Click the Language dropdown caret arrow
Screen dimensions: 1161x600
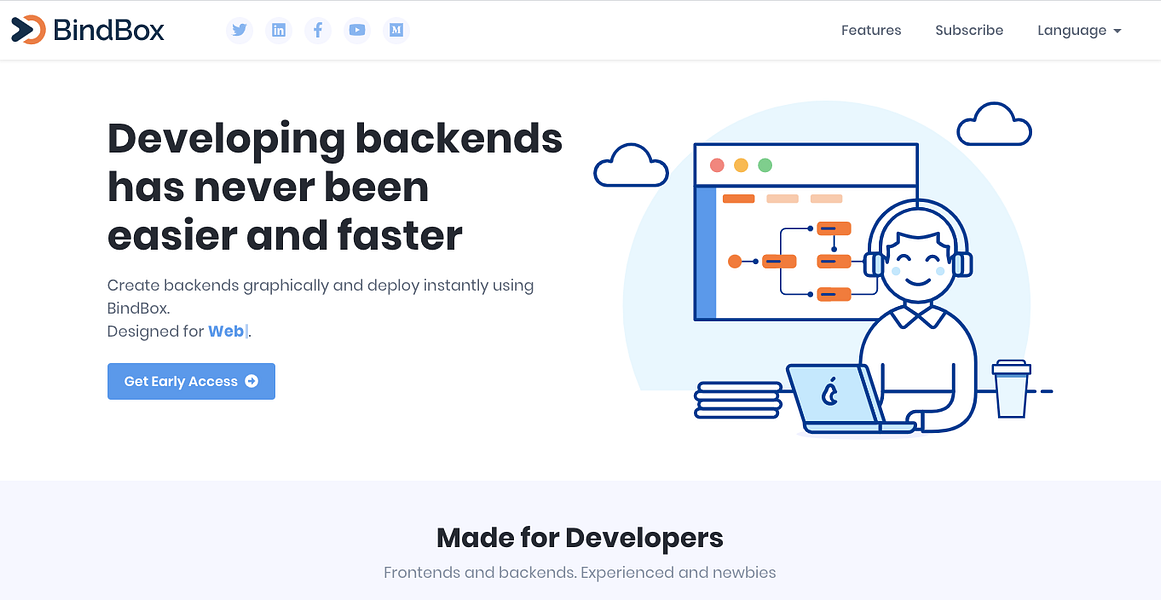coord(1117,31)
